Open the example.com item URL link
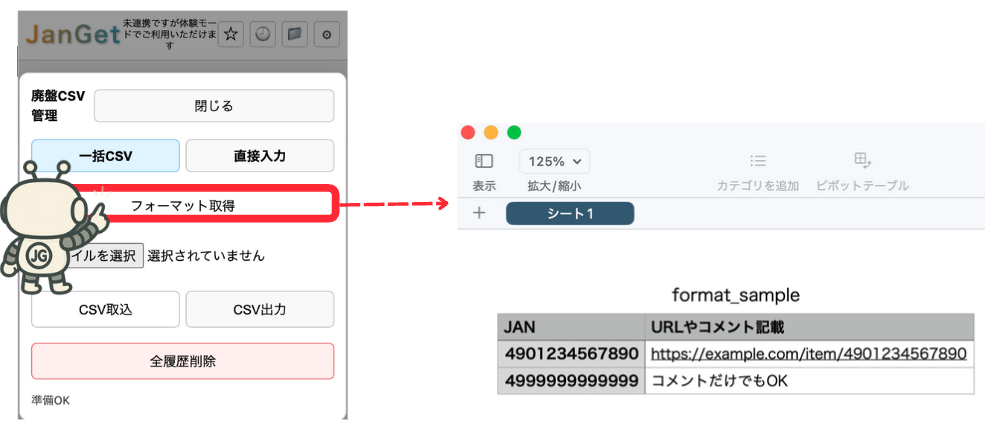This screenshot has height=424, width=985. pyautogui.click(x=808, y=354)
